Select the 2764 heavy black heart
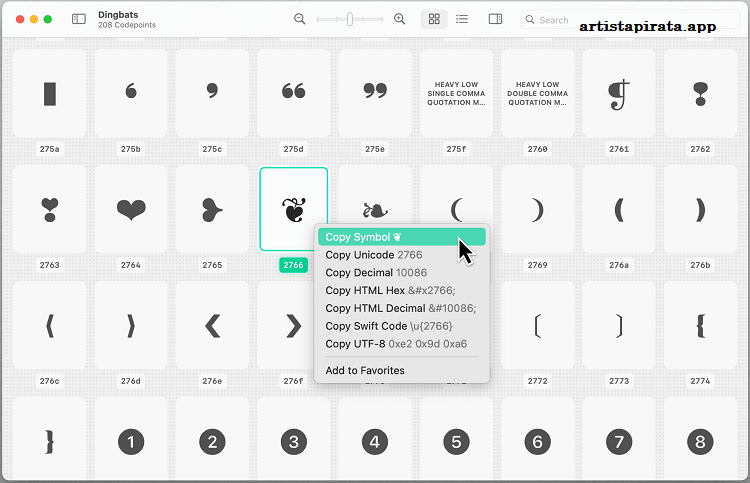 [x=131, y=209]
